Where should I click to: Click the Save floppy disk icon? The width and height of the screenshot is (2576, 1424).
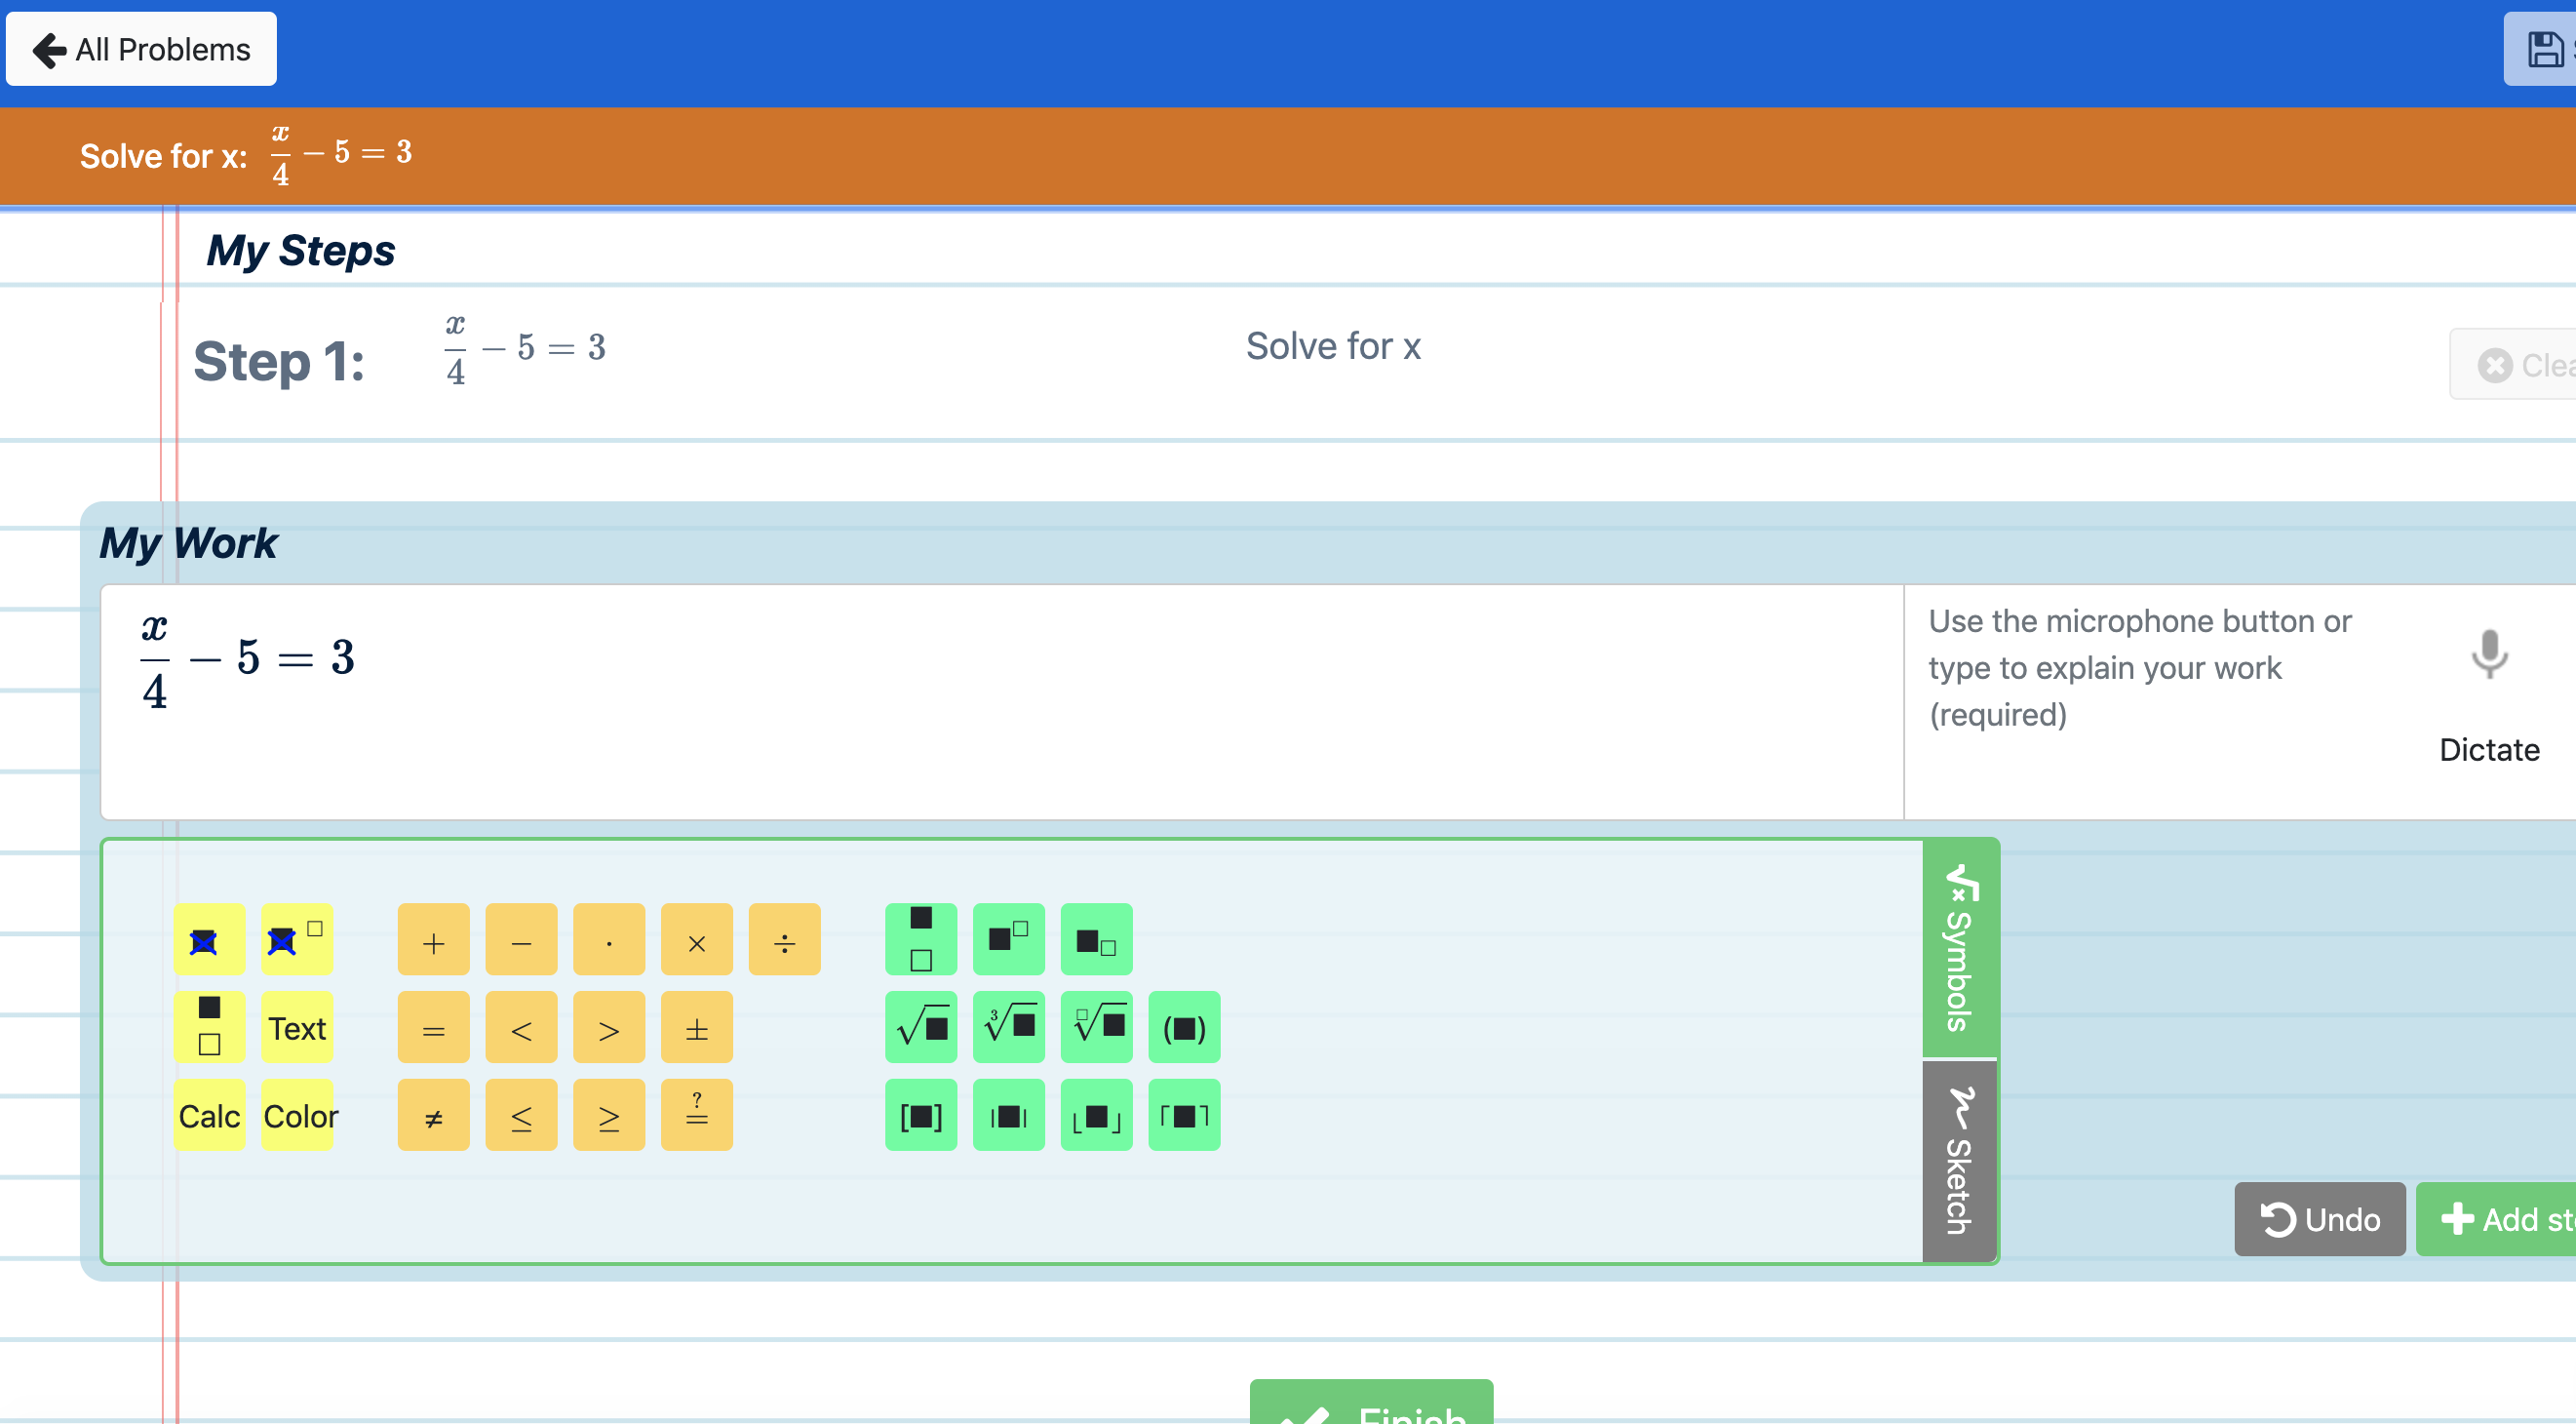pos(2542,48)
